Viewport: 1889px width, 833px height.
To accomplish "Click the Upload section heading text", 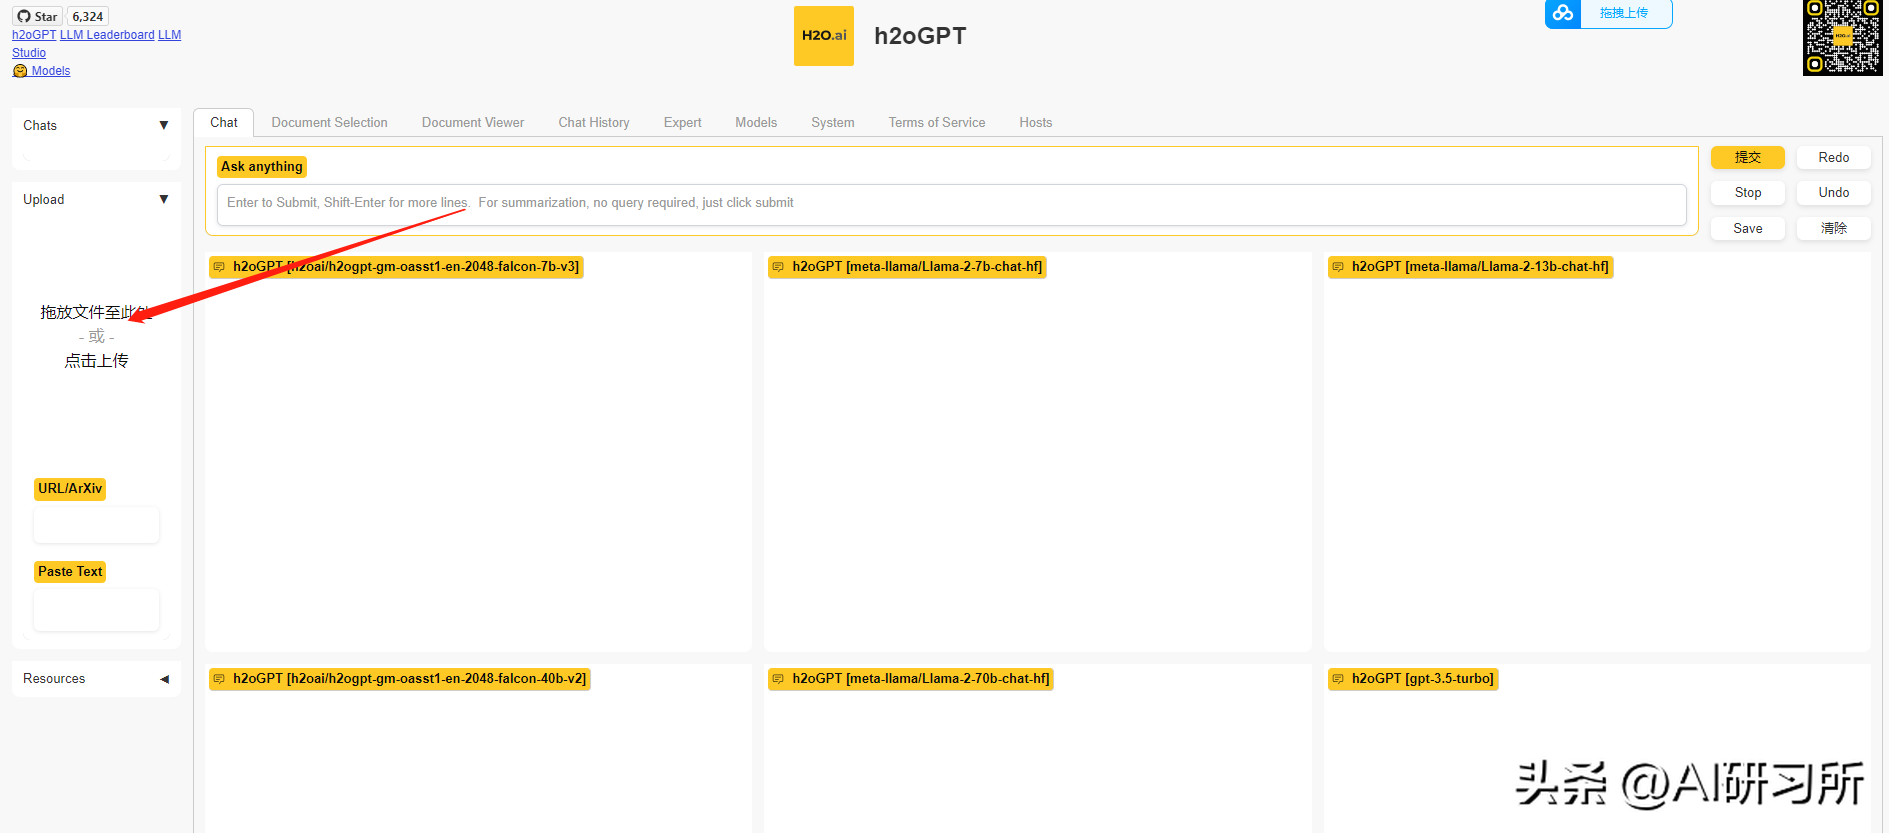I will pyautogui.click(x=44, y=200).
